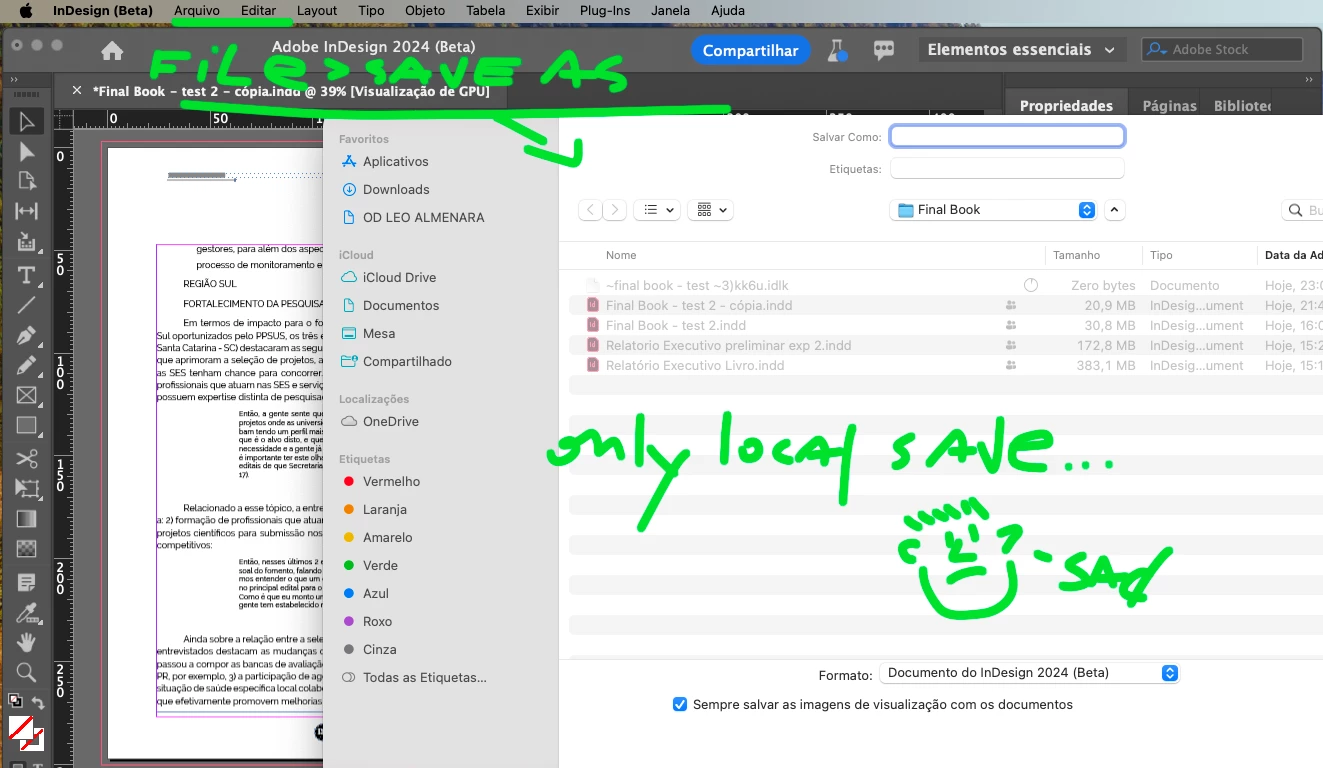Search in the Adobe Stock field
This screenshot has height=768, width=1323.
pos(1222,49)
